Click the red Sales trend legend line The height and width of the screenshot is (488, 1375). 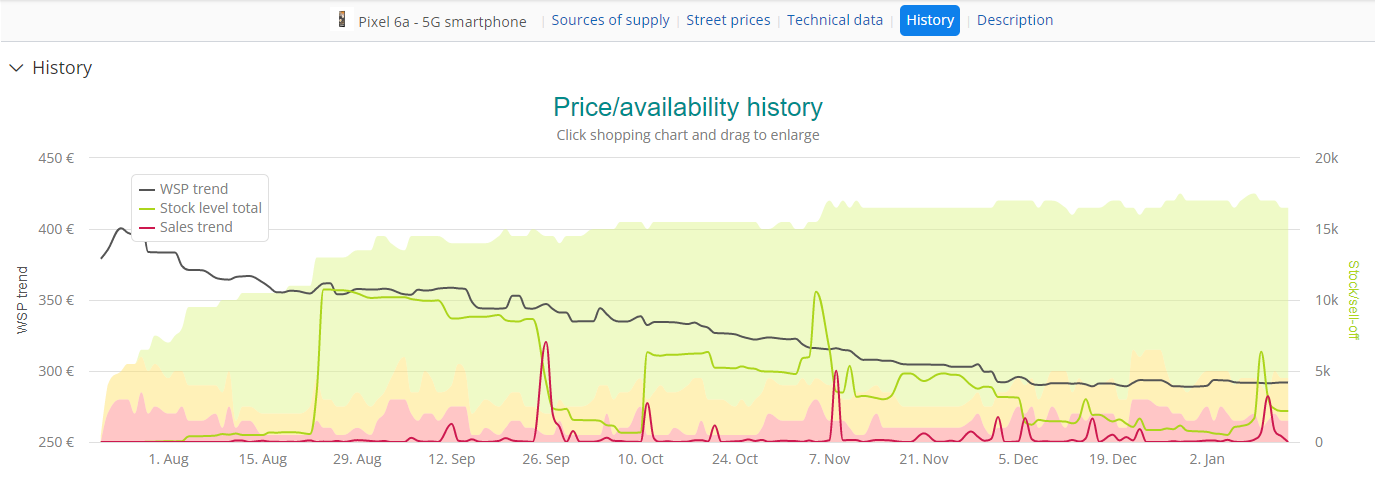(x=148, y=227)
